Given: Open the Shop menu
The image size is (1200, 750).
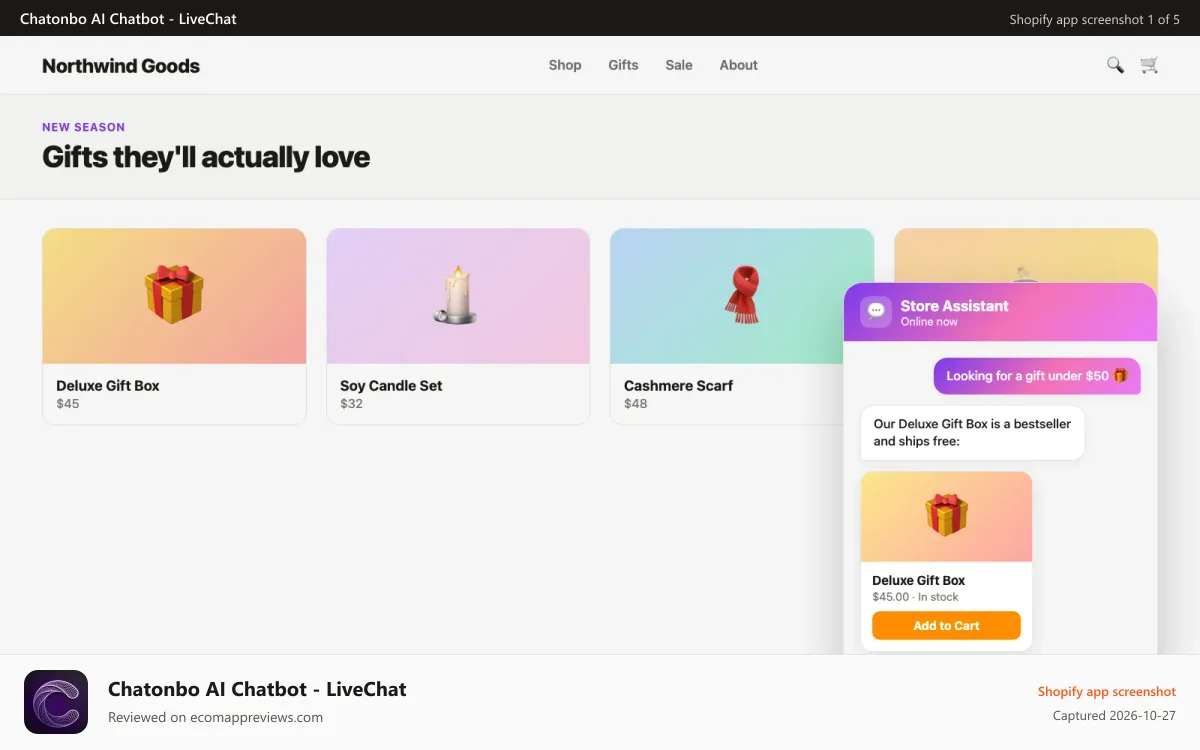Looking at the screenshot, I should [x=565, y=65].
